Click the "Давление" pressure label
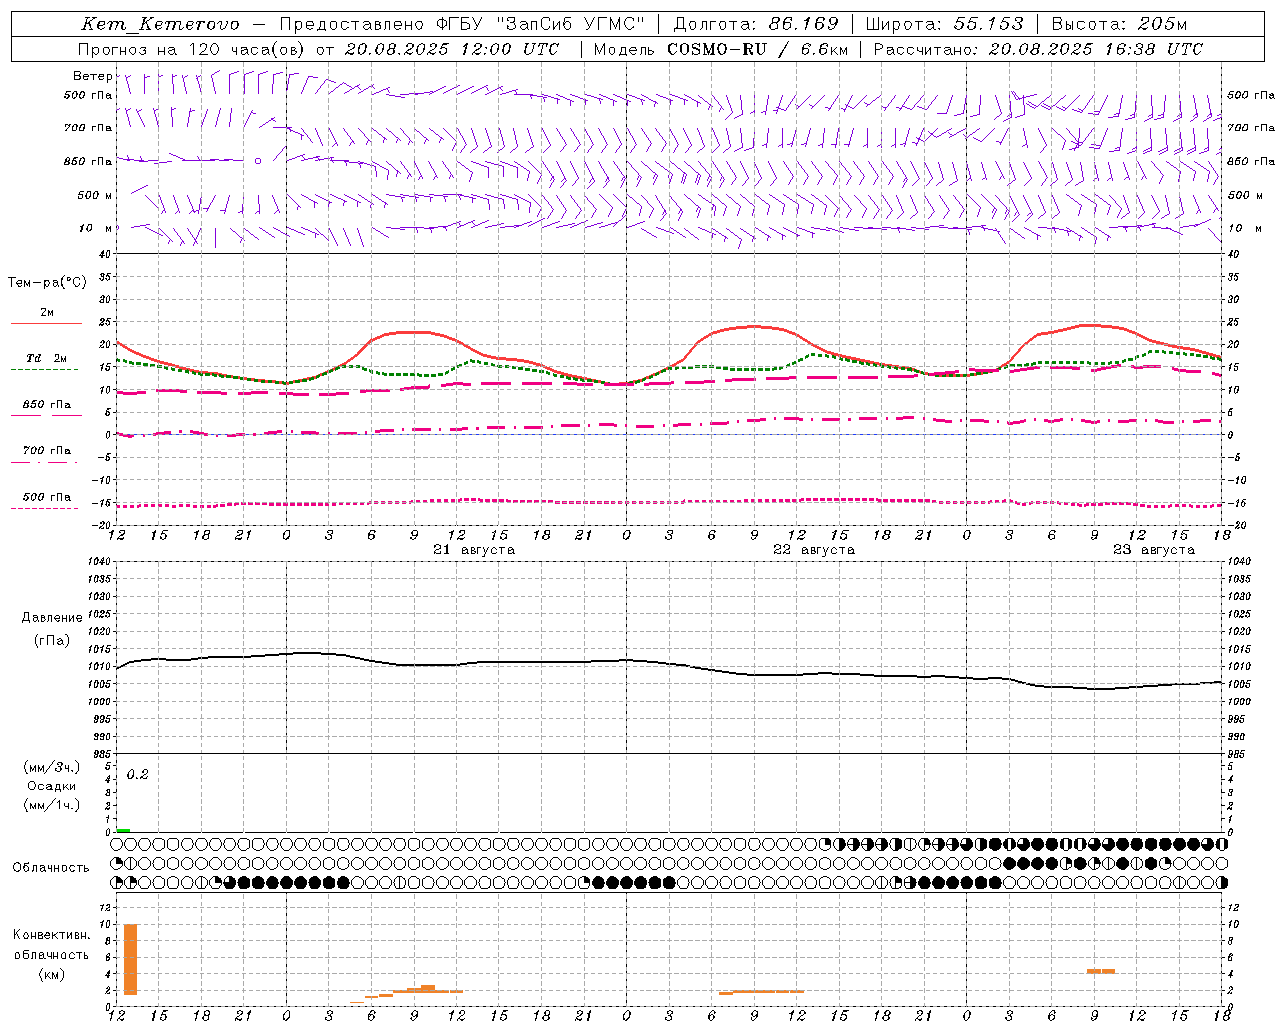The height and width of the screenshot is (1024, 1280). 52,618
